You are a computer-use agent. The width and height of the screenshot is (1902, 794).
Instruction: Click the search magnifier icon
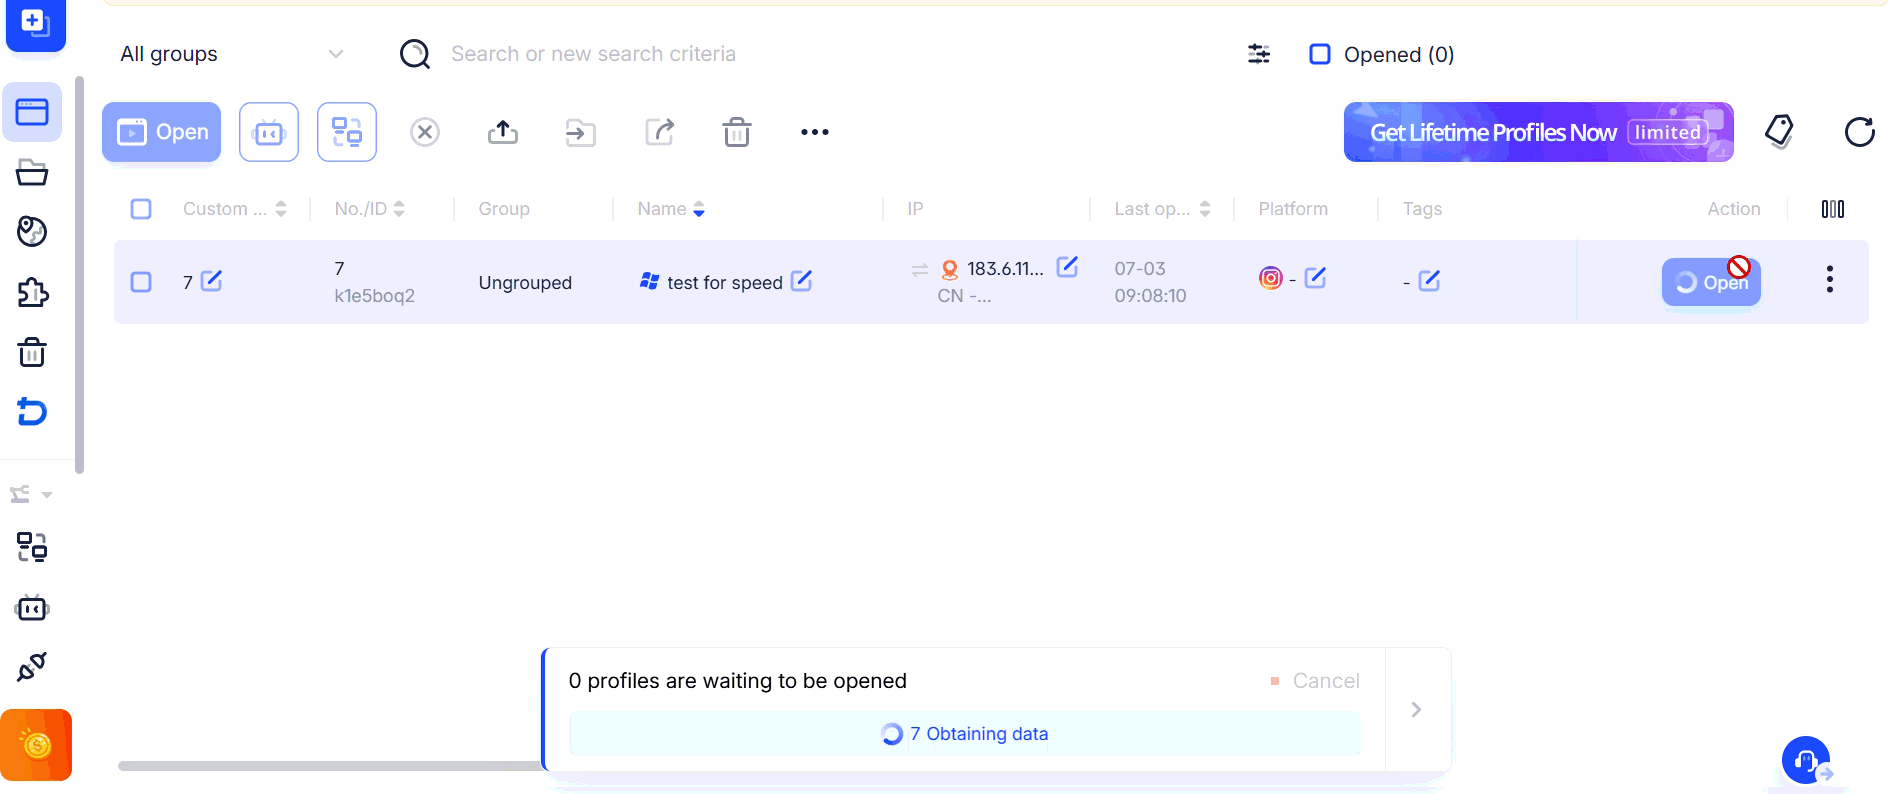(415, 54)
